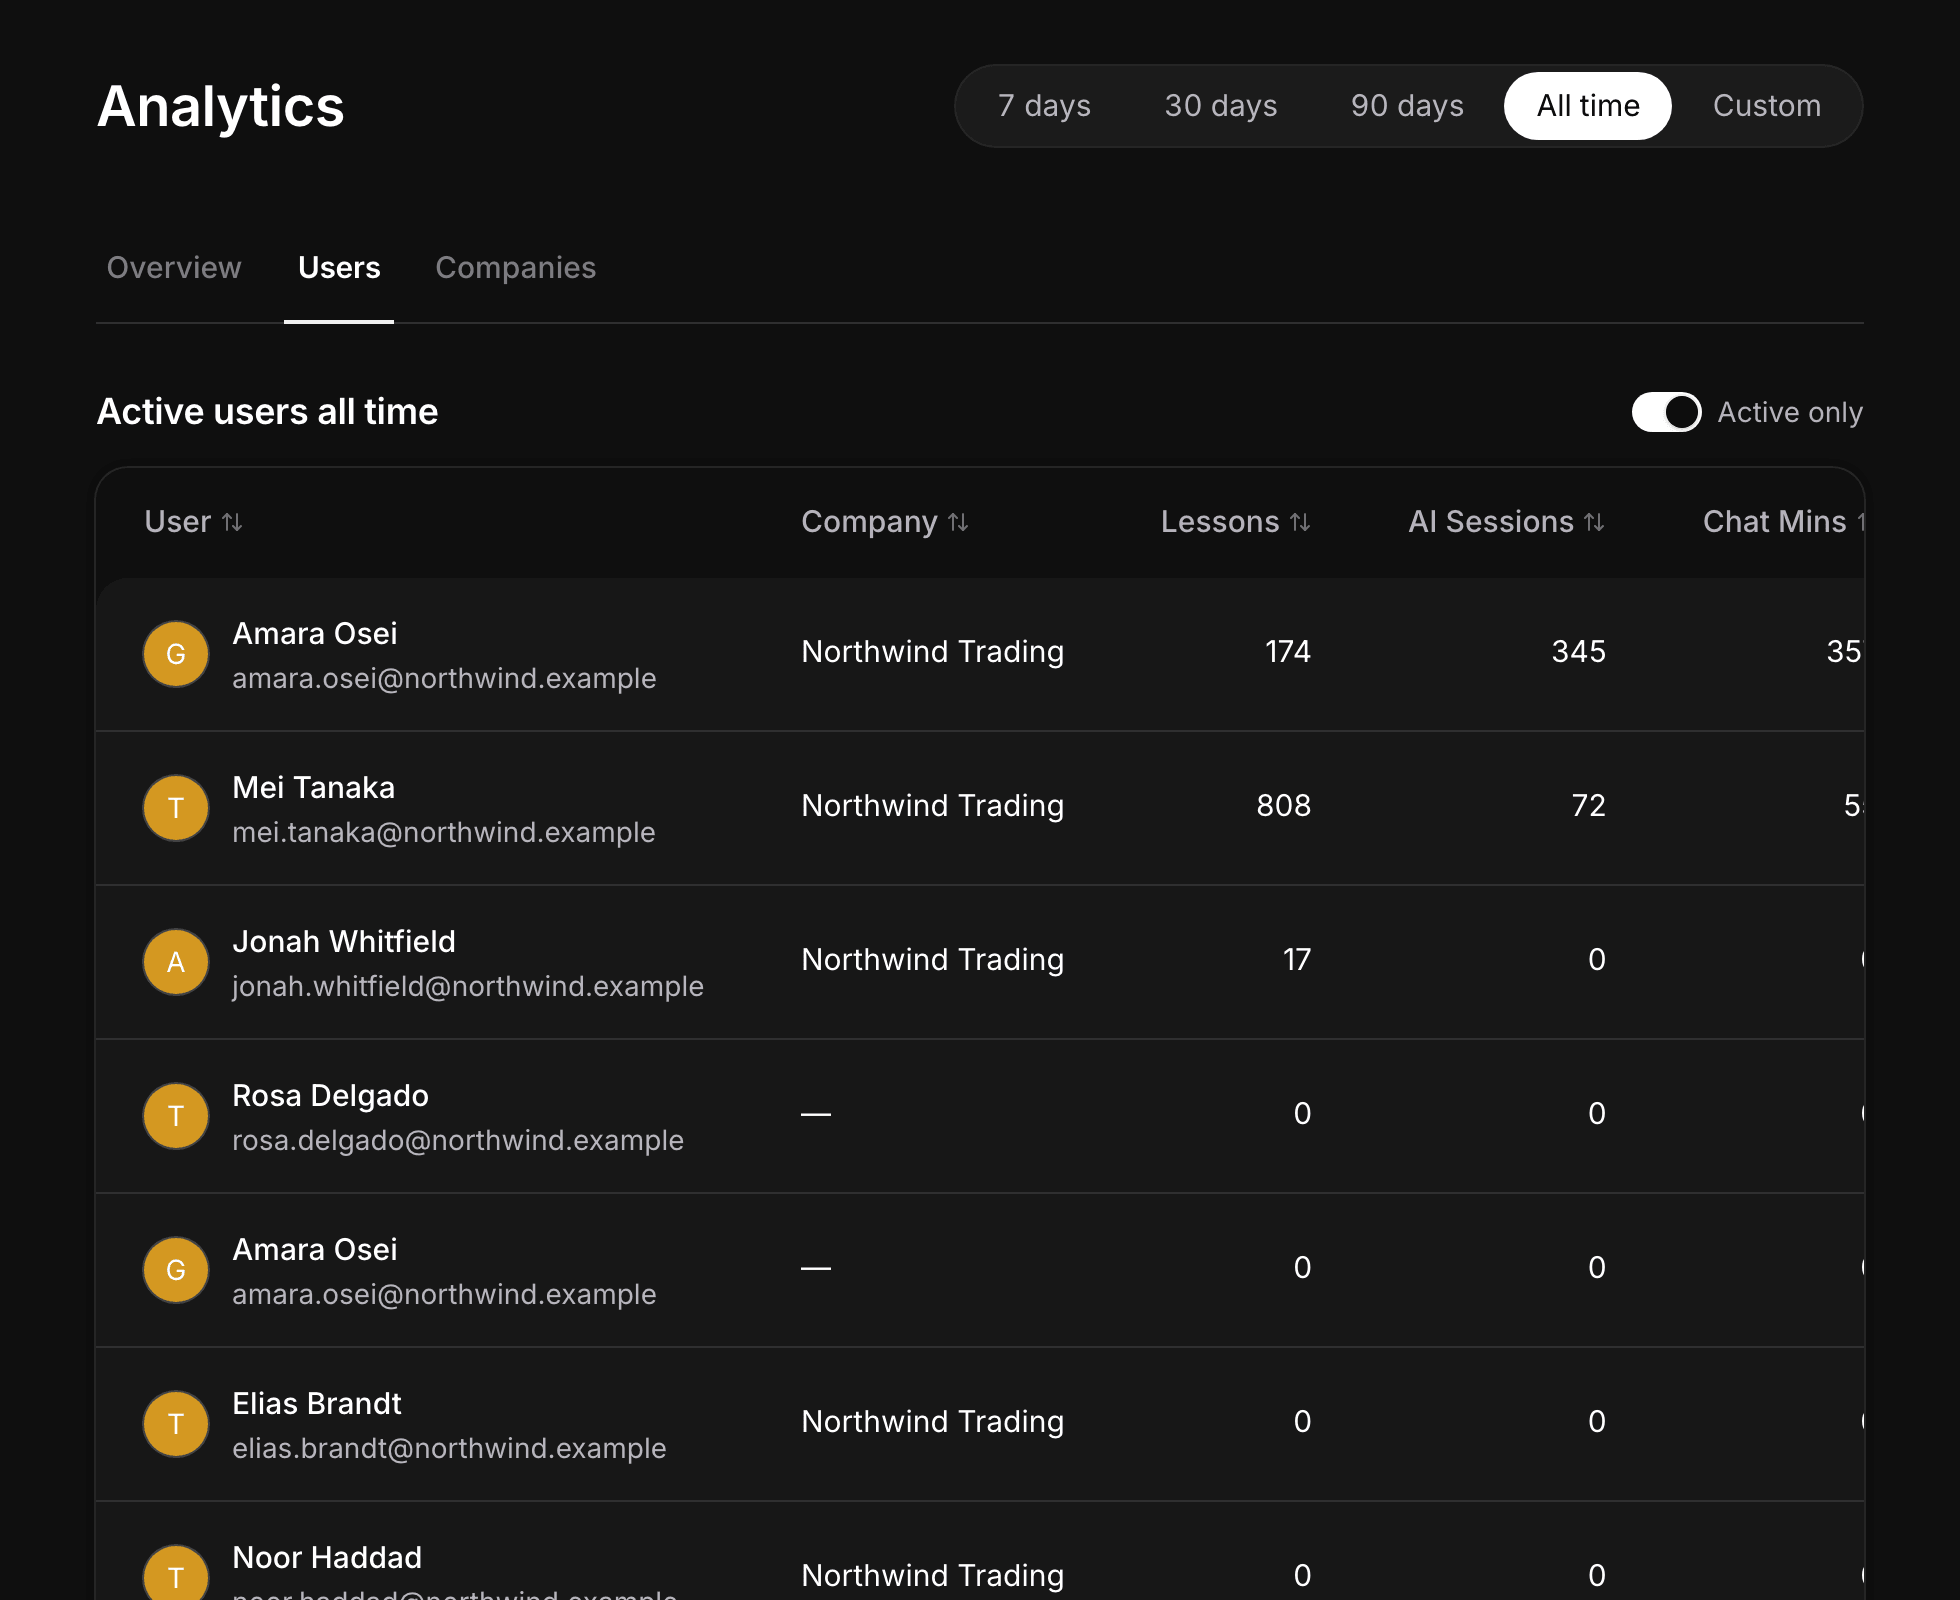
Task: Click the Mei Tanaka name
Action: (x=314, y=788)
